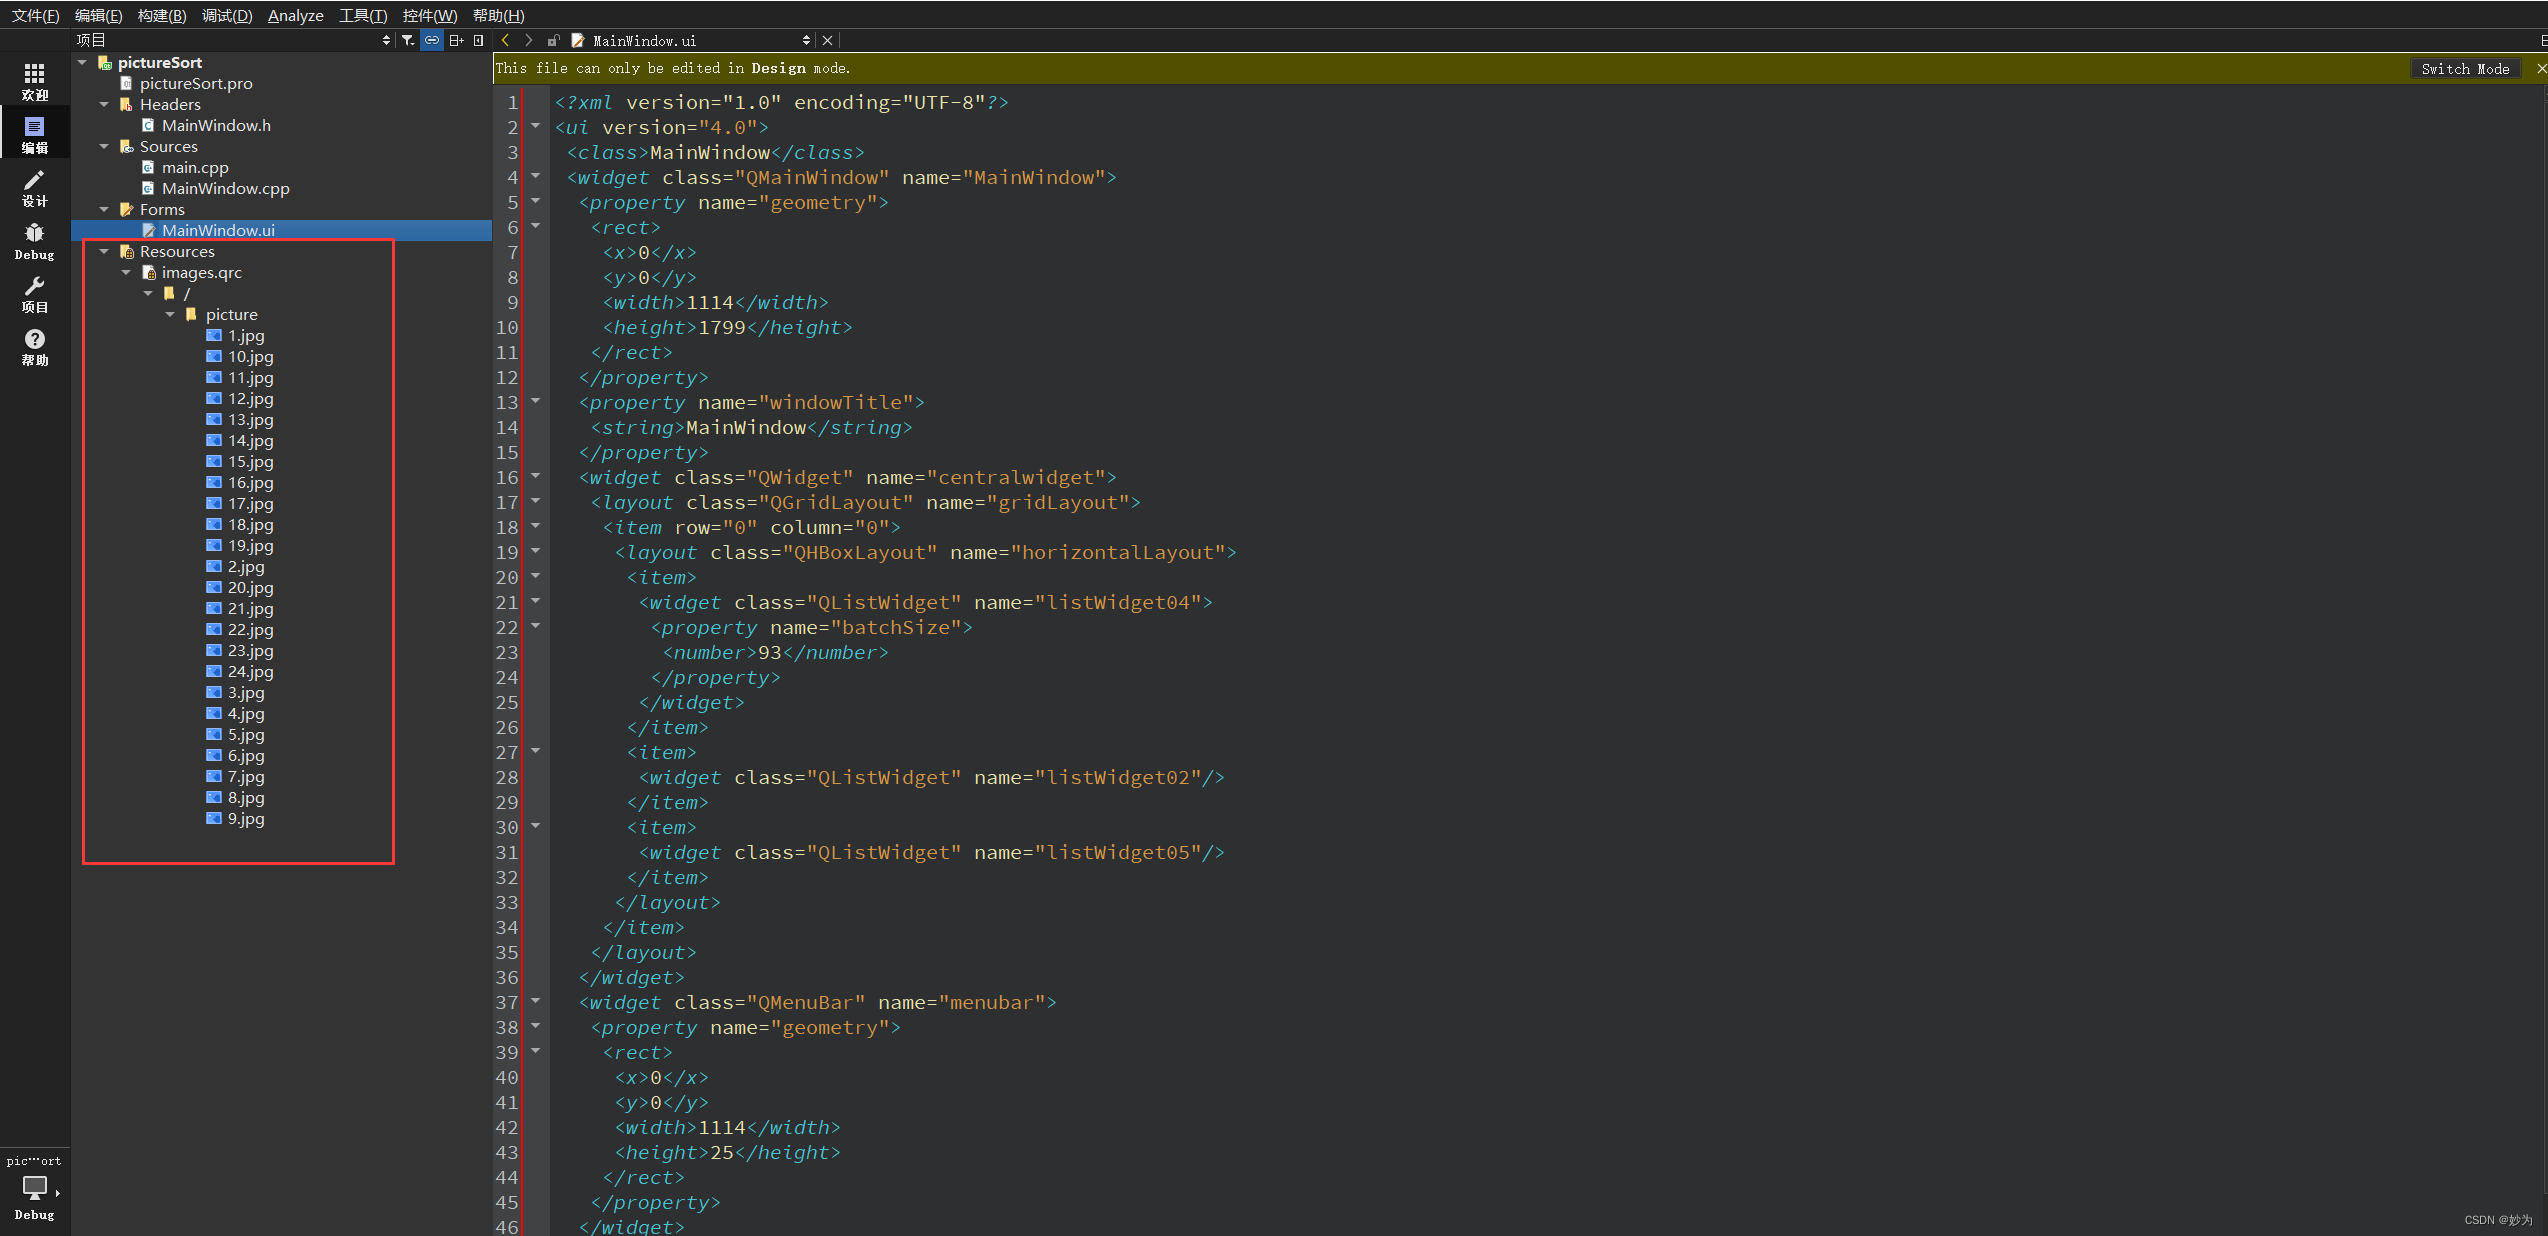This screenshot has width=2548, height=1236.
Task: Open the 构建(B) build menu
Action: pos(162,15)
